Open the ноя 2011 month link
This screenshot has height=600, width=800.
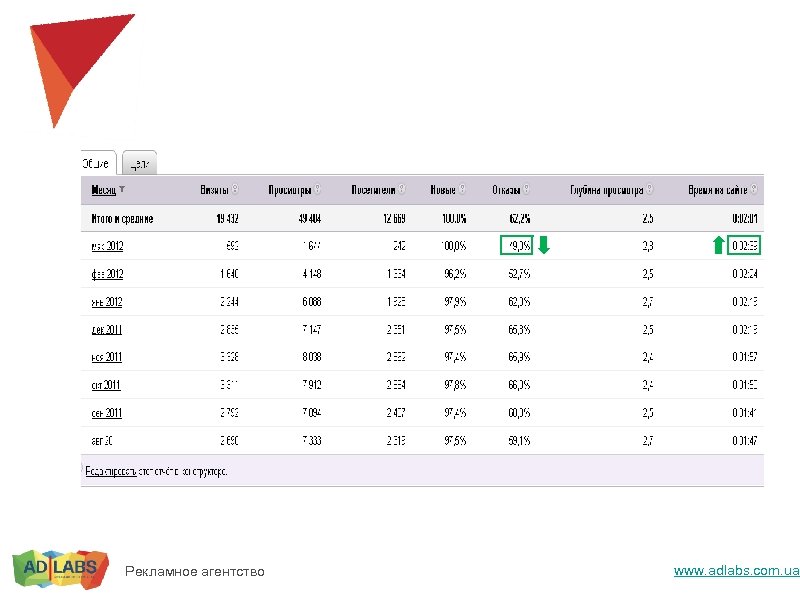(107, 357)
